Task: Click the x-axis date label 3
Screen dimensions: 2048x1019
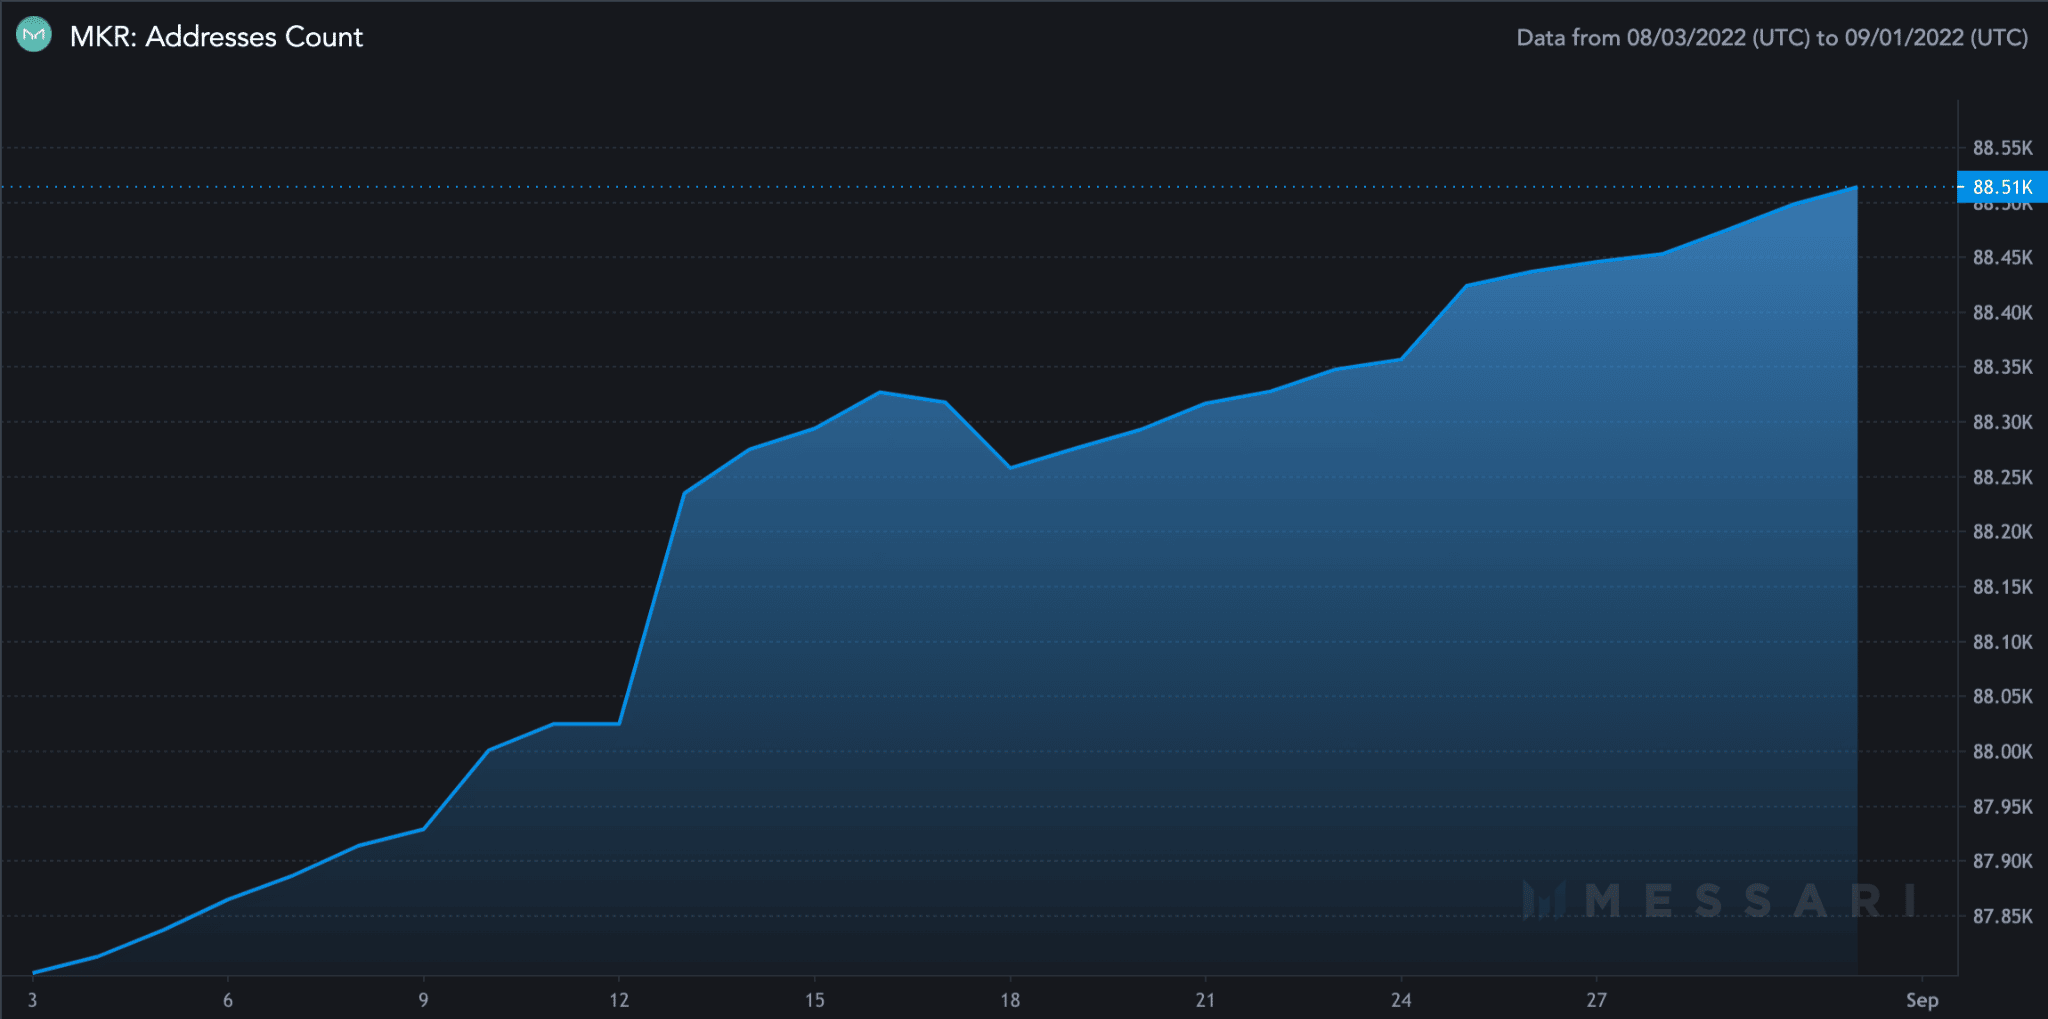Action: coord(33,1000)
